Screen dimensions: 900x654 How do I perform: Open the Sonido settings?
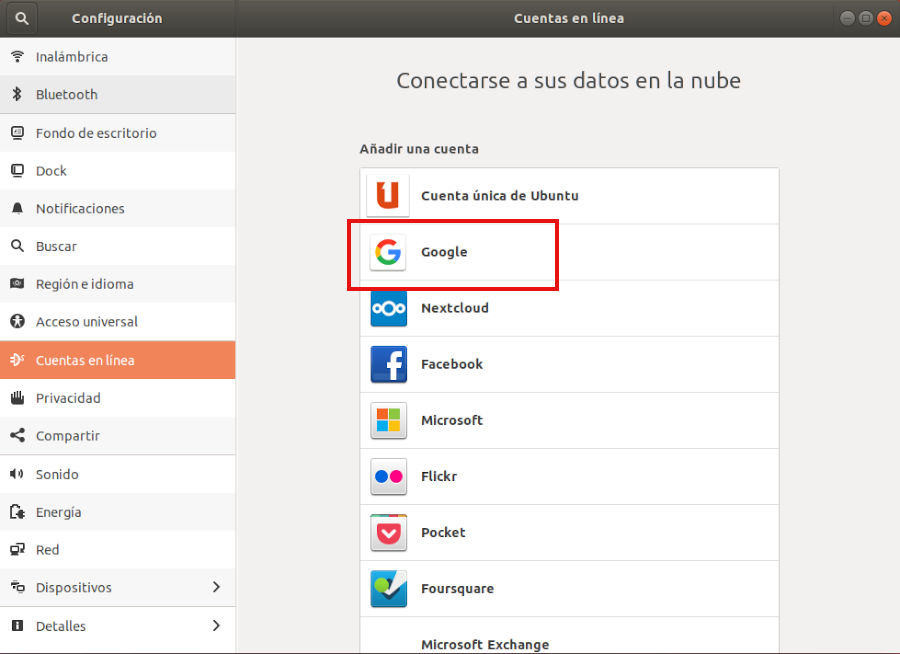(x=118, y=474)
